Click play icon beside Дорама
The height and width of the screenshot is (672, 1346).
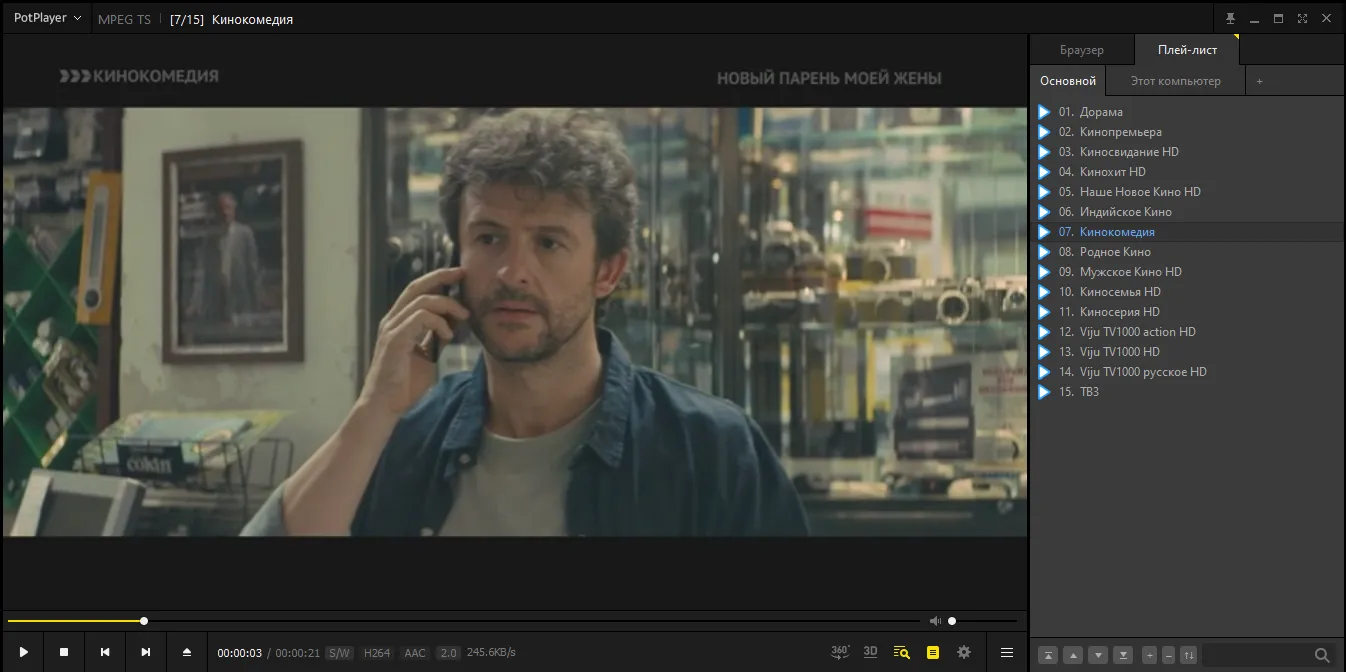pos(1044,112)
